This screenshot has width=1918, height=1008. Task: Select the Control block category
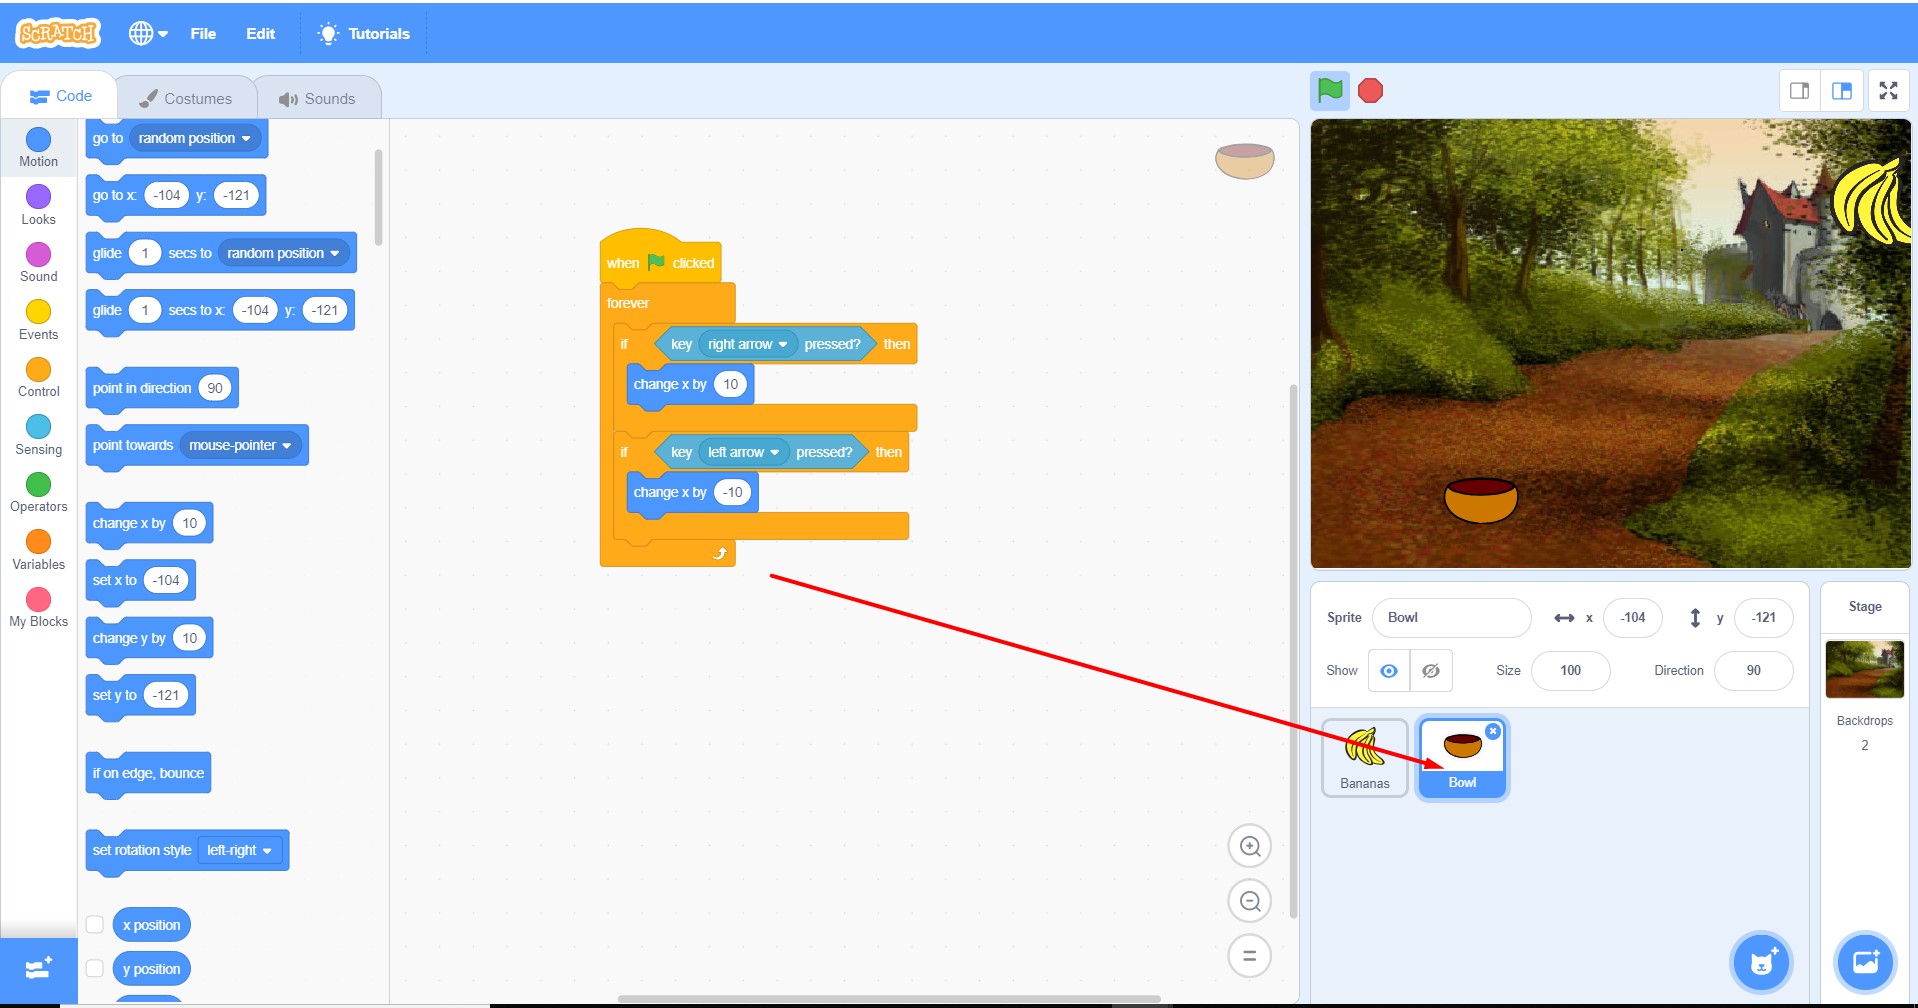pyautogui.click(x=38, y=377)
